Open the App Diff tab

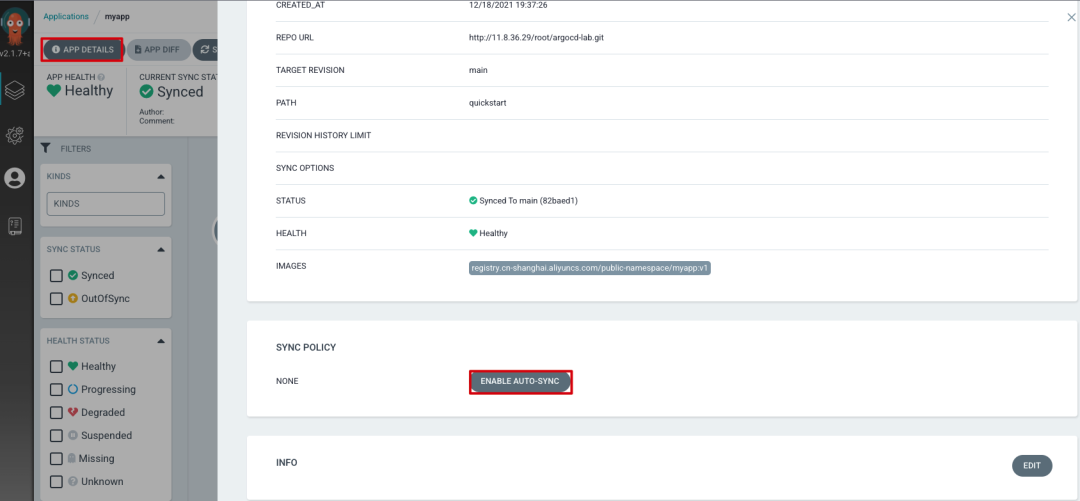(x=157, y=49)
